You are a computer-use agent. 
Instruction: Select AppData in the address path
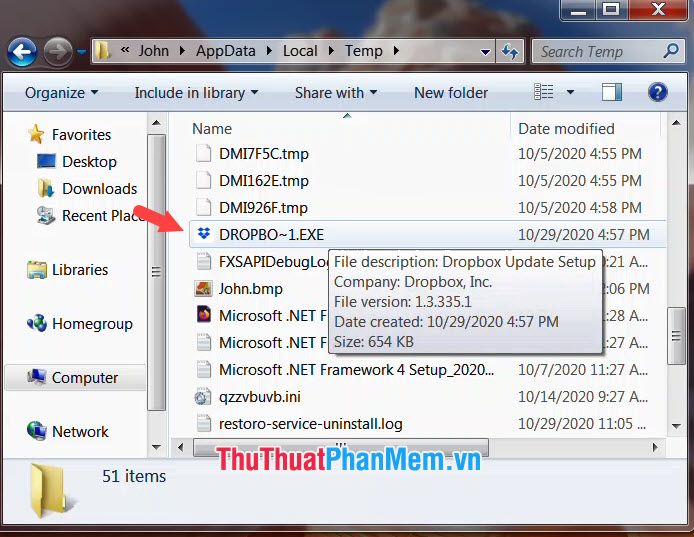pyautogui.click(x=226, y=51)
